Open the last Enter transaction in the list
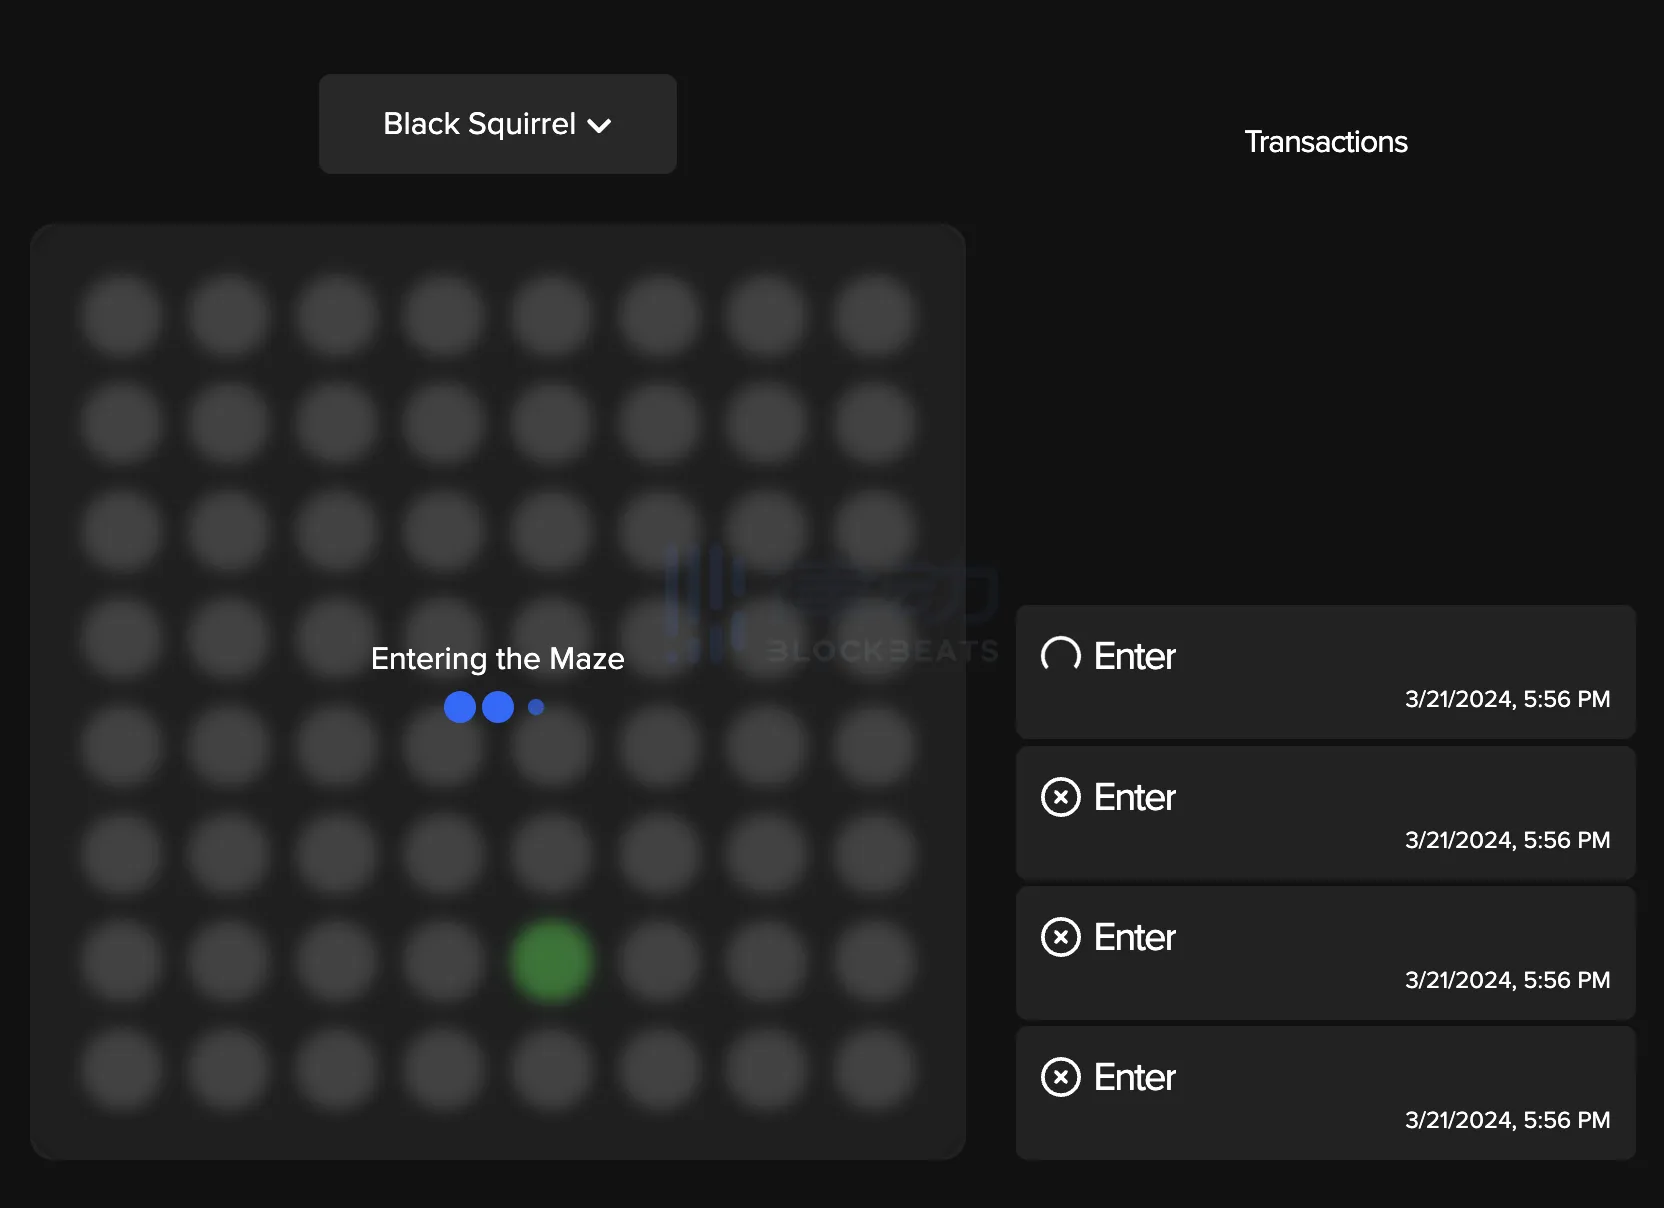Viewport: 1664px width, 1208px height. click(x=1134, y=1077)
